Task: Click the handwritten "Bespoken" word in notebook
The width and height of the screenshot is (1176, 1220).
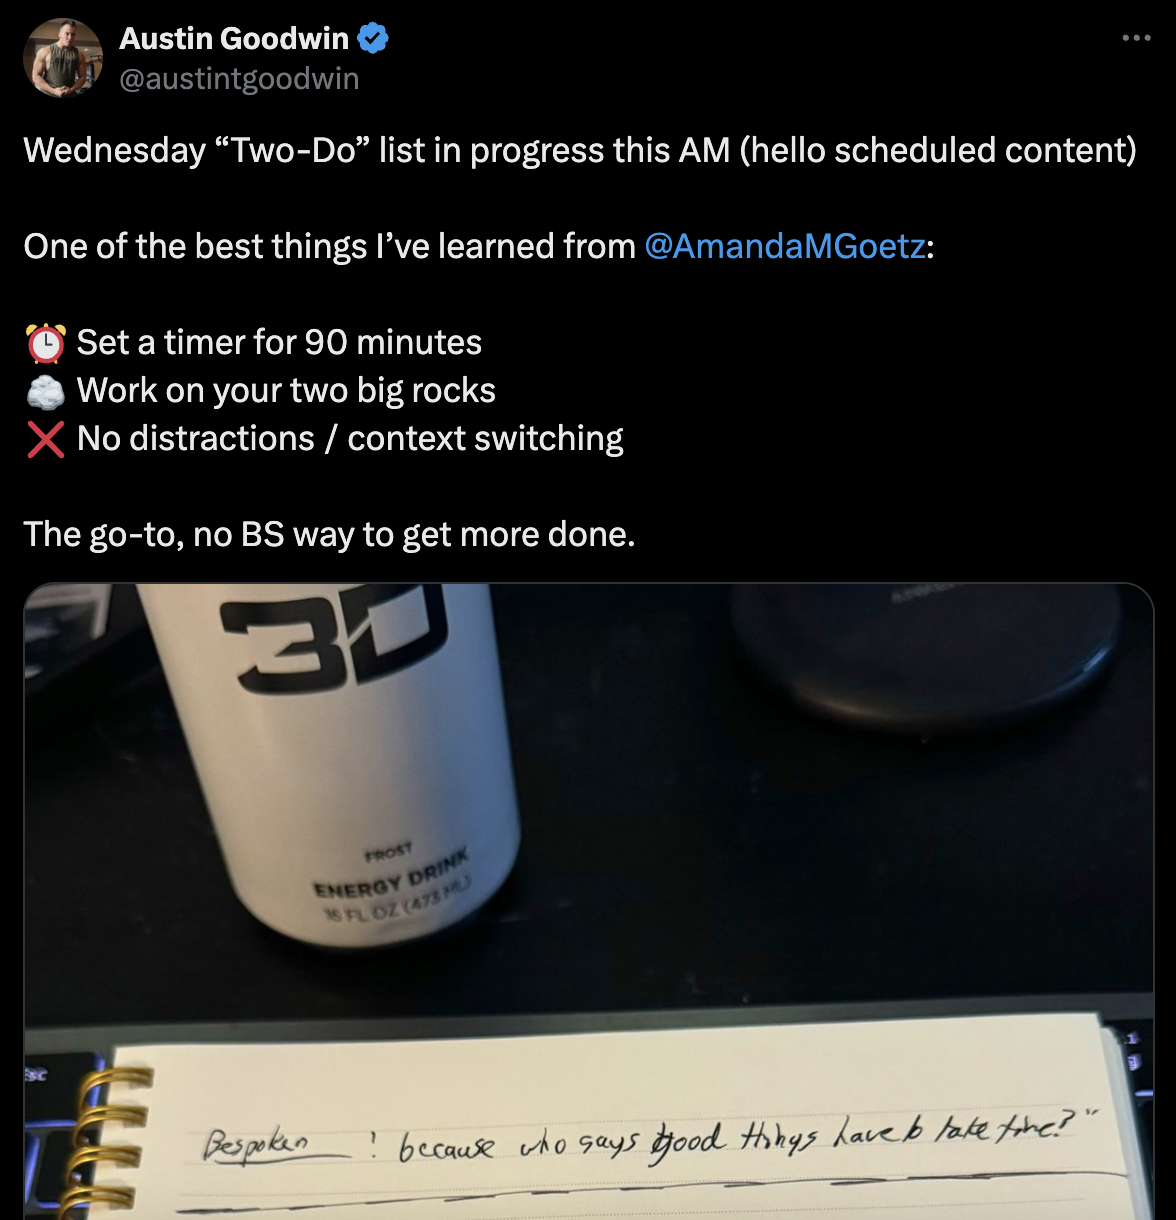Action: coord(257,1143)
